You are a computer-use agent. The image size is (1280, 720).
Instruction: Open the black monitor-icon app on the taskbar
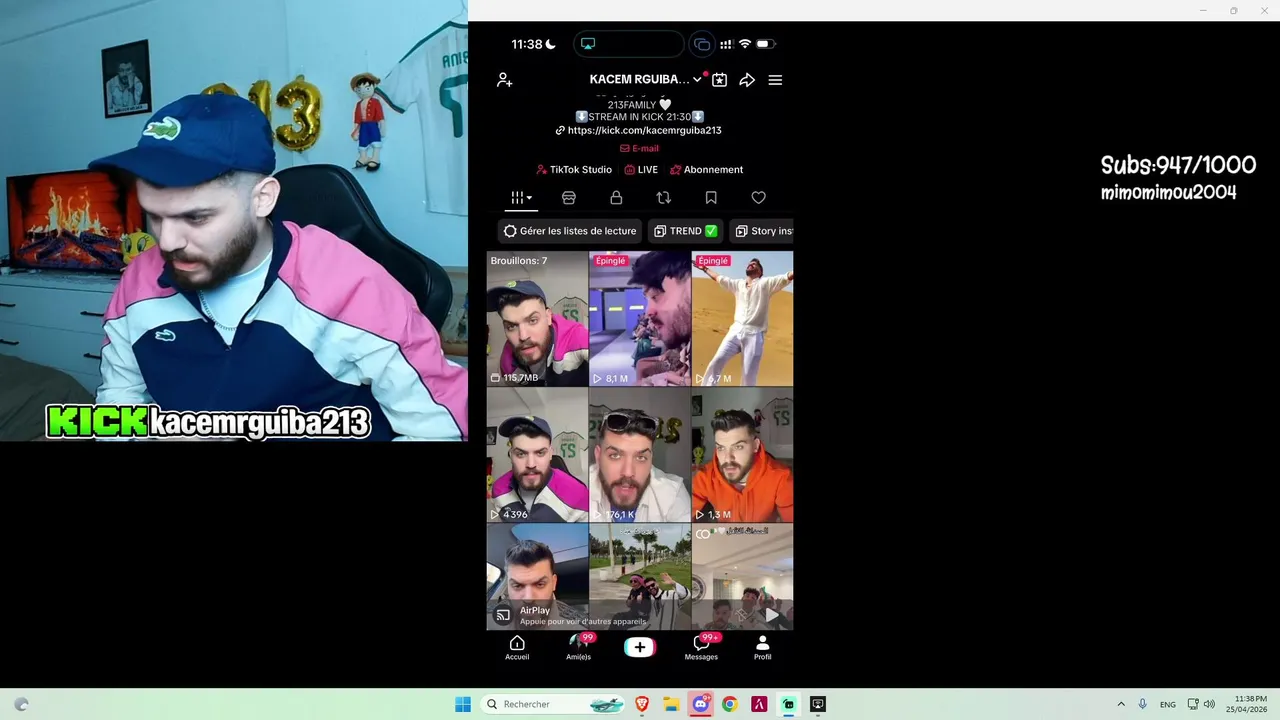[818, 704]
